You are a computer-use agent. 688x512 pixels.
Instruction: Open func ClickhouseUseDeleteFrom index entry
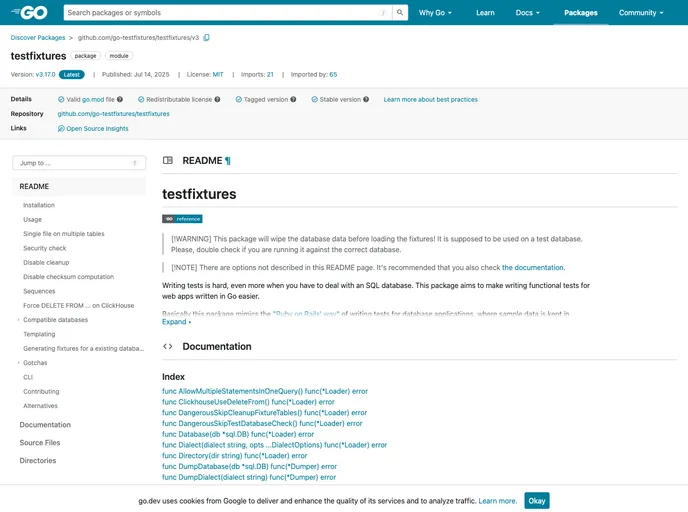248,402
